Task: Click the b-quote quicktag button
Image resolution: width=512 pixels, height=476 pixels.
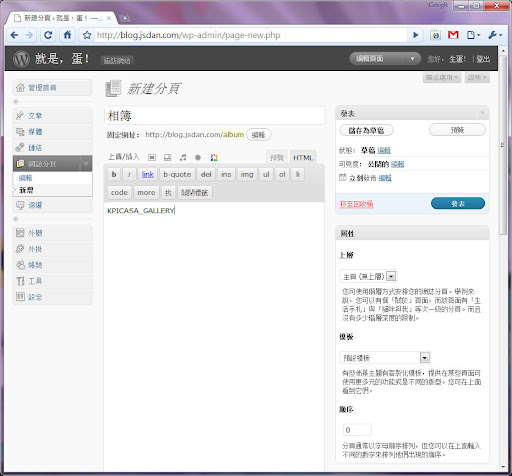Action: click(177, 174)
